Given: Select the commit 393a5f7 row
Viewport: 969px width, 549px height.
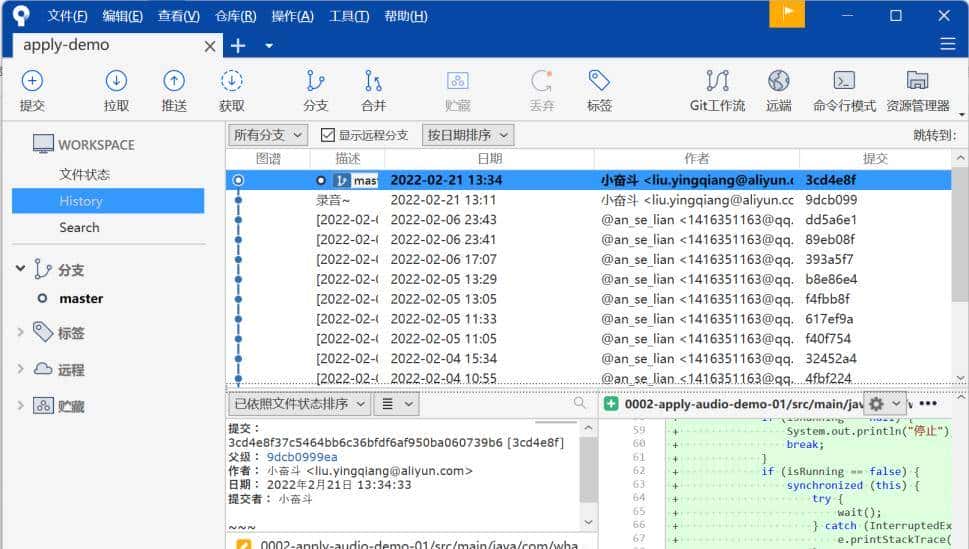Looking at the screenshot, I should (x=588, y=259).
